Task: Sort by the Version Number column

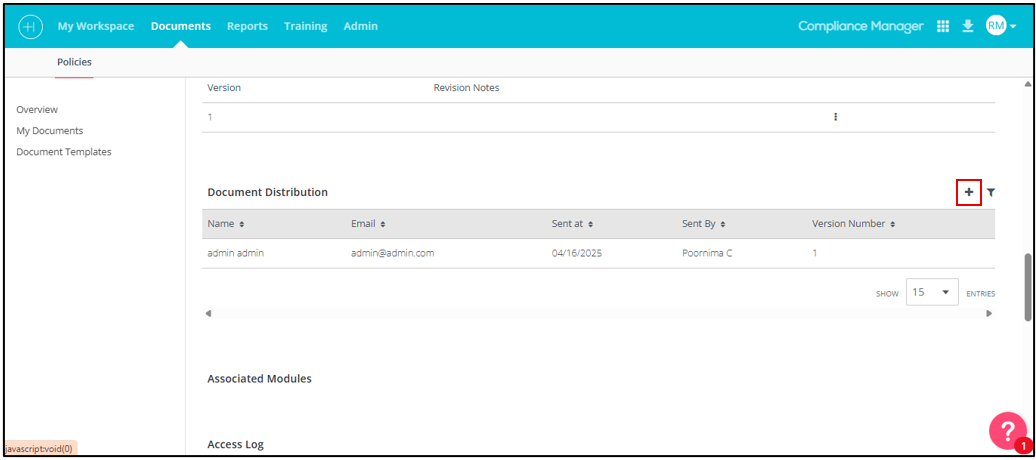Action: [x=854, y=224]
